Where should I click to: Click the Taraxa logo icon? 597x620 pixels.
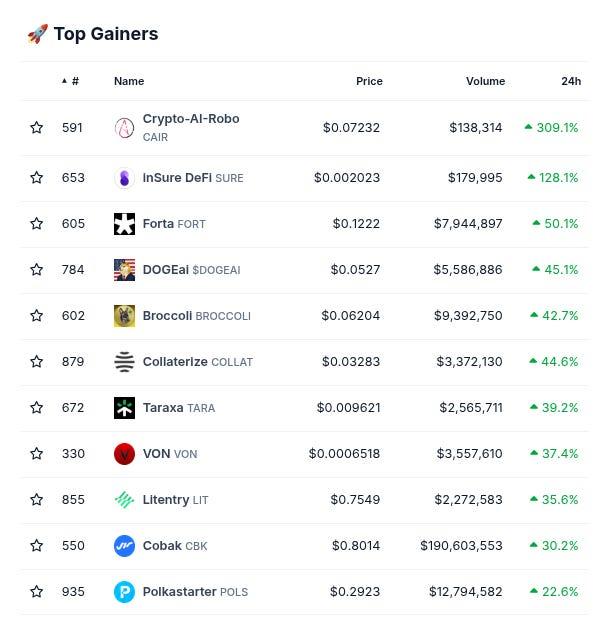click(124, 408)
